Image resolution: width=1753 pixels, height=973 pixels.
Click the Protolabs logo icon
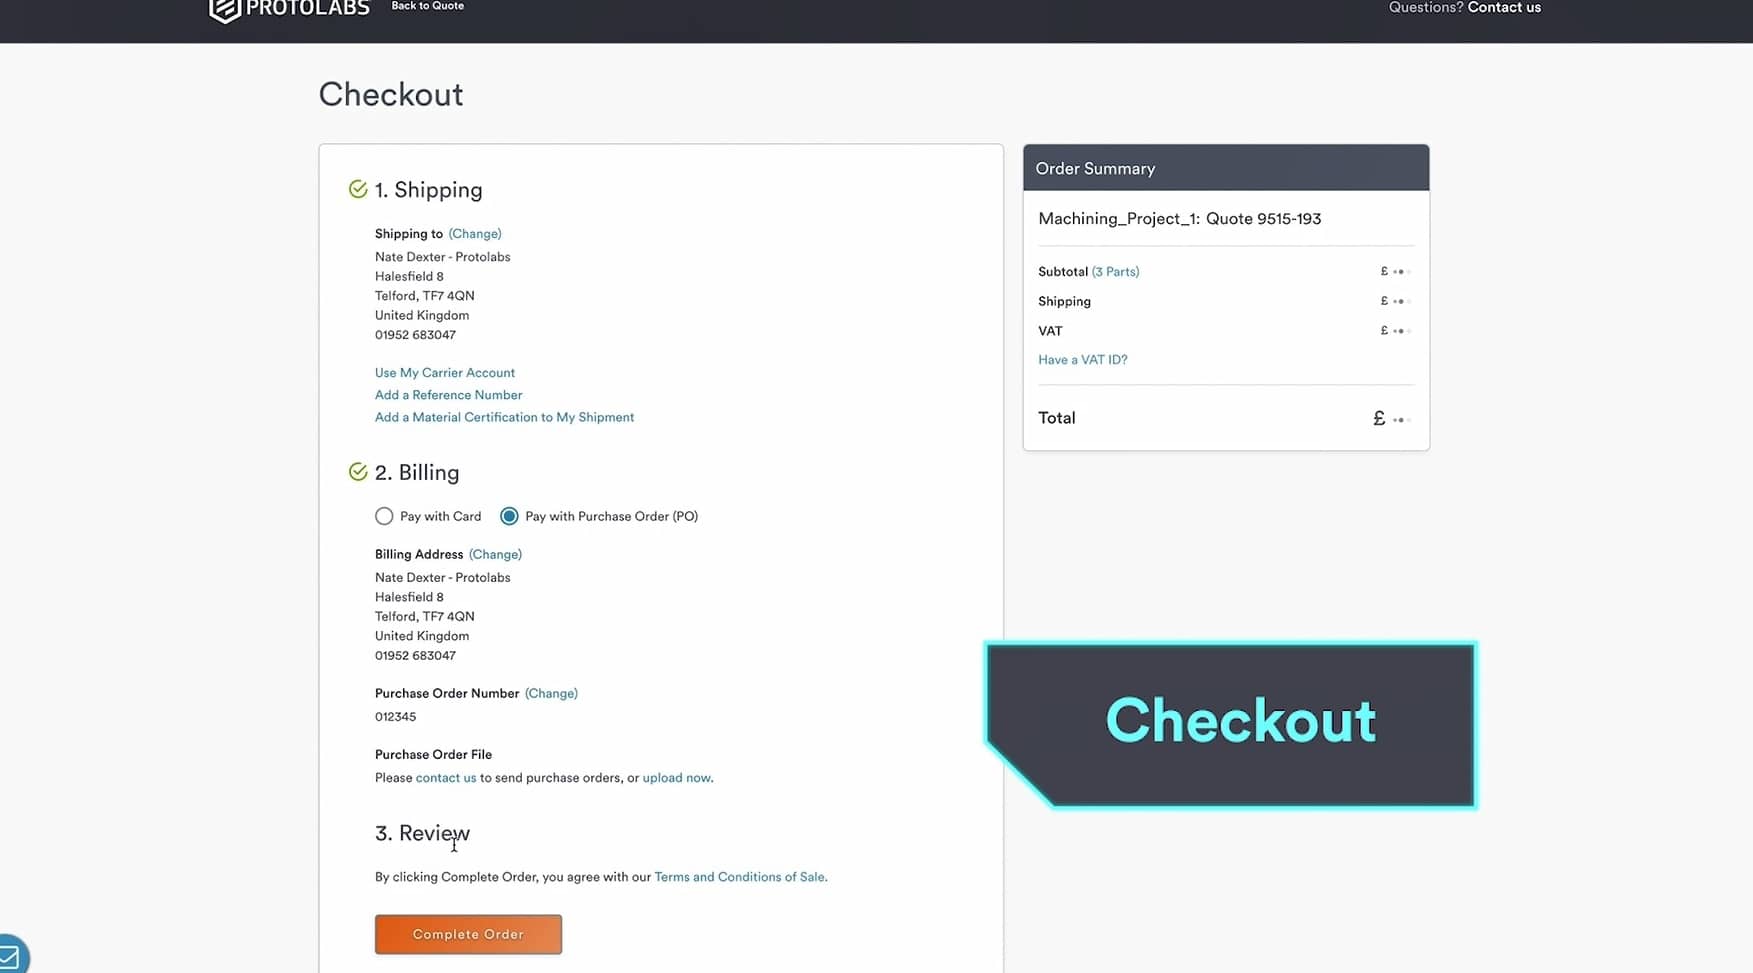[x=224, y=10]
